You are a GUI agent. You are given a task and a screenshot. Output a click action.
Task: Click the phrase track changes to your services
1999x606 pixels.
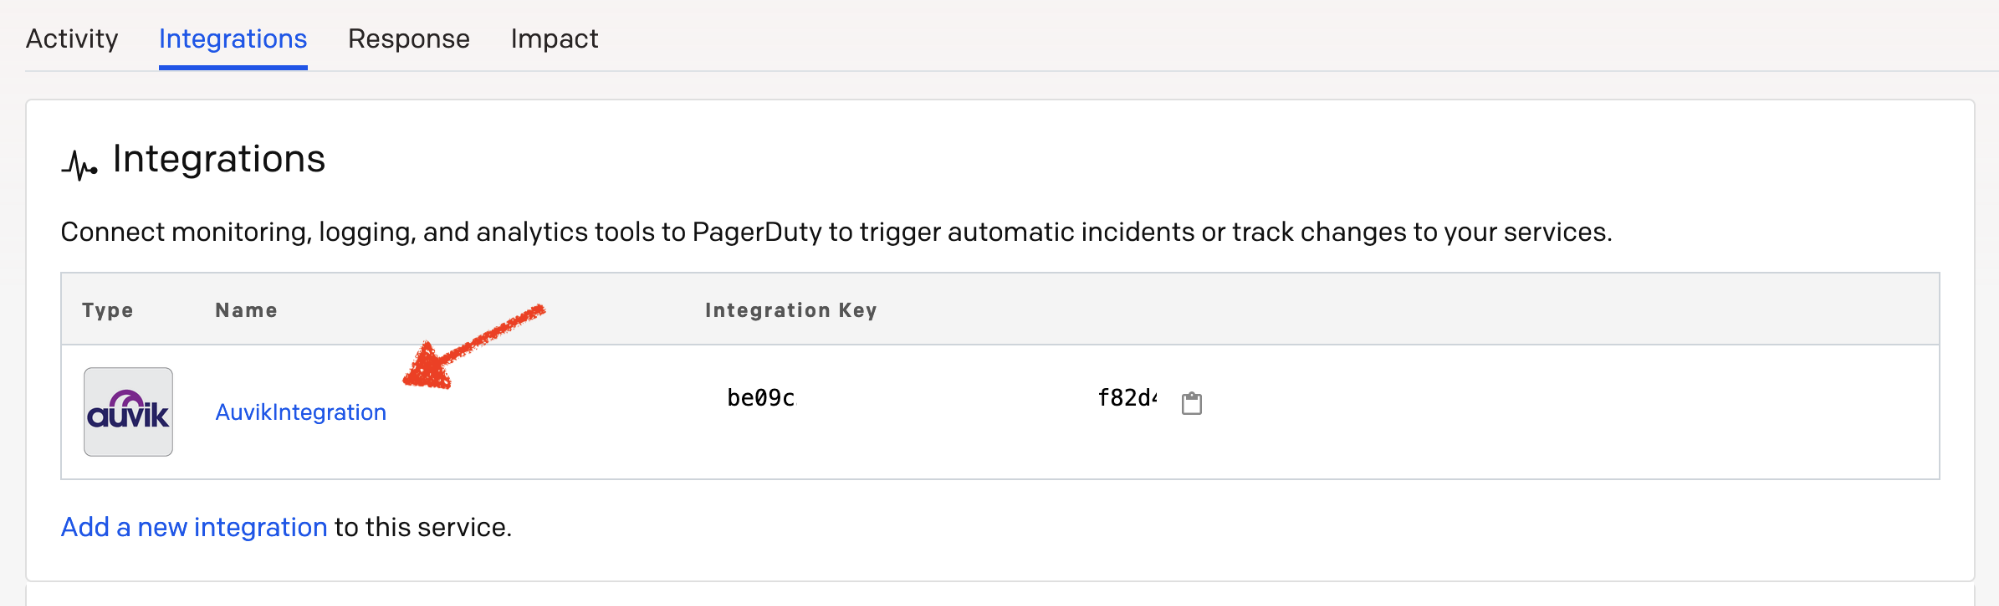coord(1422,232)
